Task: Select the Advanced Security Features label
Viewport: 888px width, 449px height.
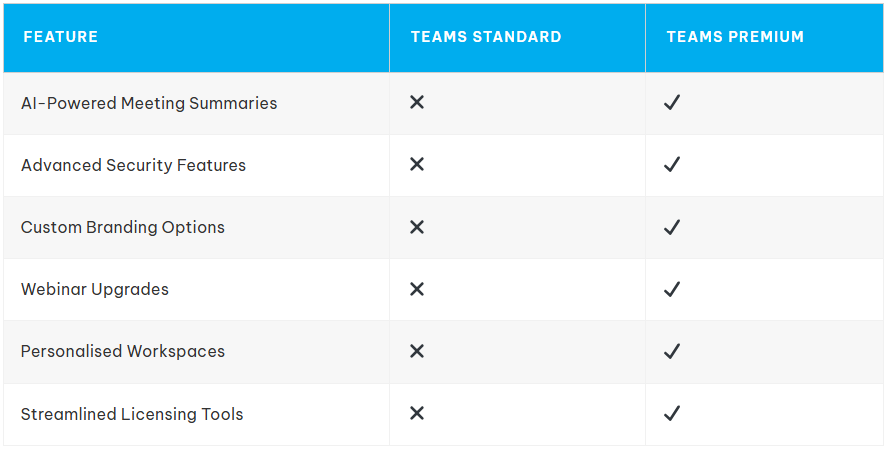Action: point(133,165)
